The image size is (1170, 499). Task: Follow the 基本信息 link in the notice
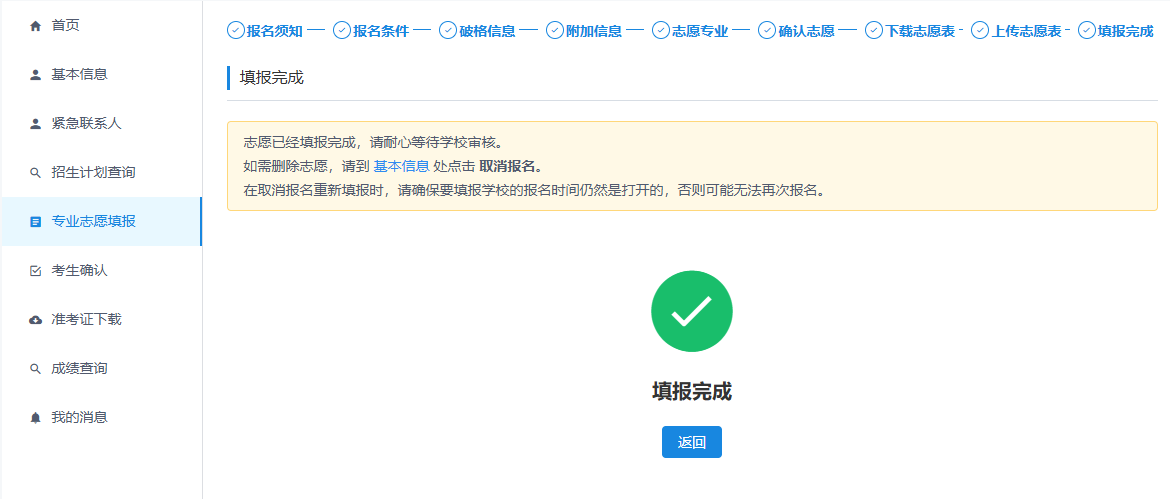click(401, 166)
